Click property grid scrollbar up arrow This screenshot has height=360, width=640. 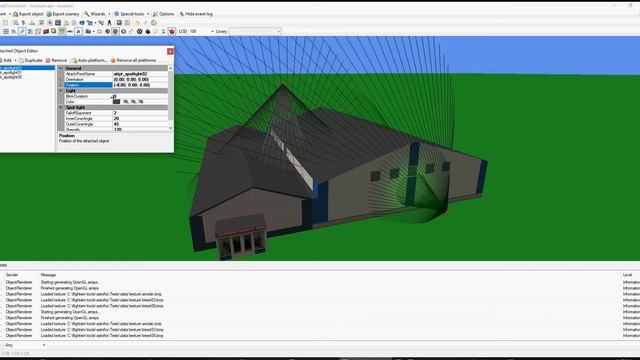[x=171, y=68]
